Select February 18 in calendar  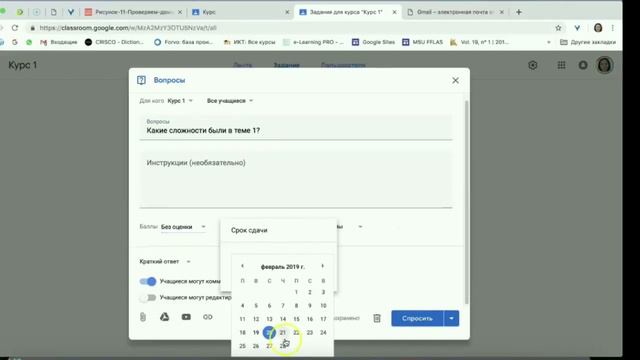click(x=242, y=332)
